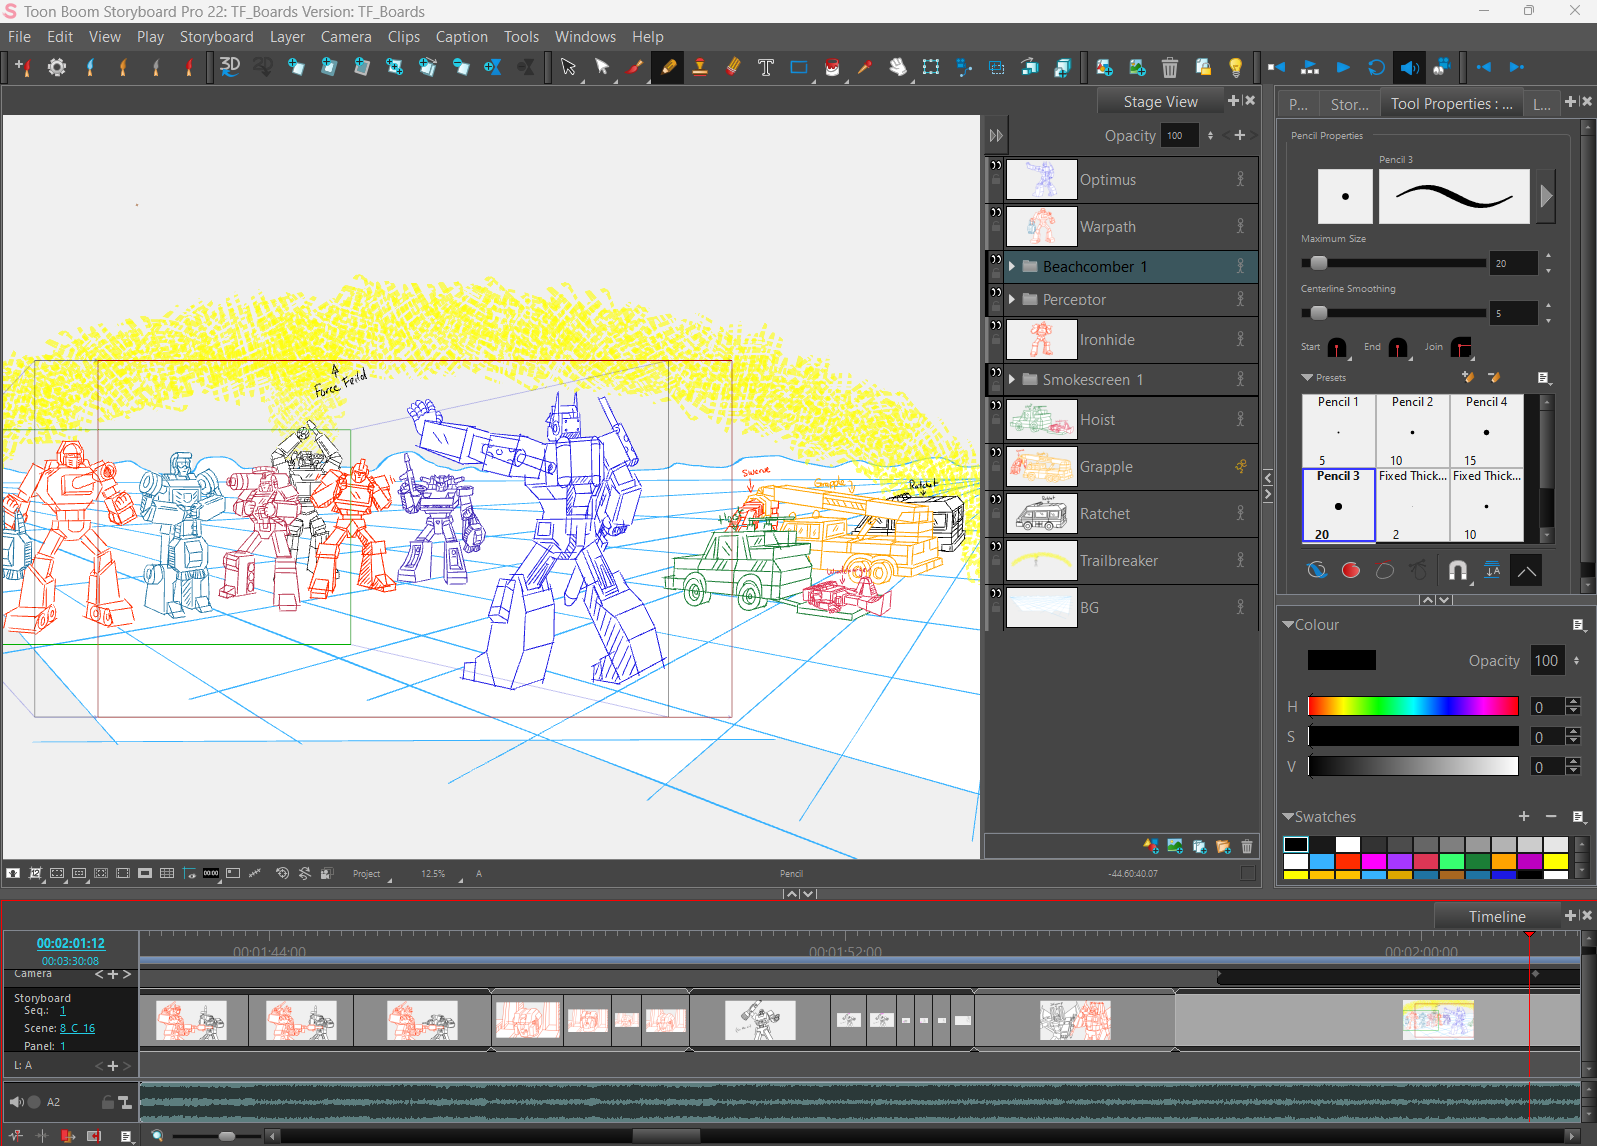The width and height of the screenshot is (1597, 1146).
Task: Go to previous panel arrow
Action: [x=1484, y=67]
